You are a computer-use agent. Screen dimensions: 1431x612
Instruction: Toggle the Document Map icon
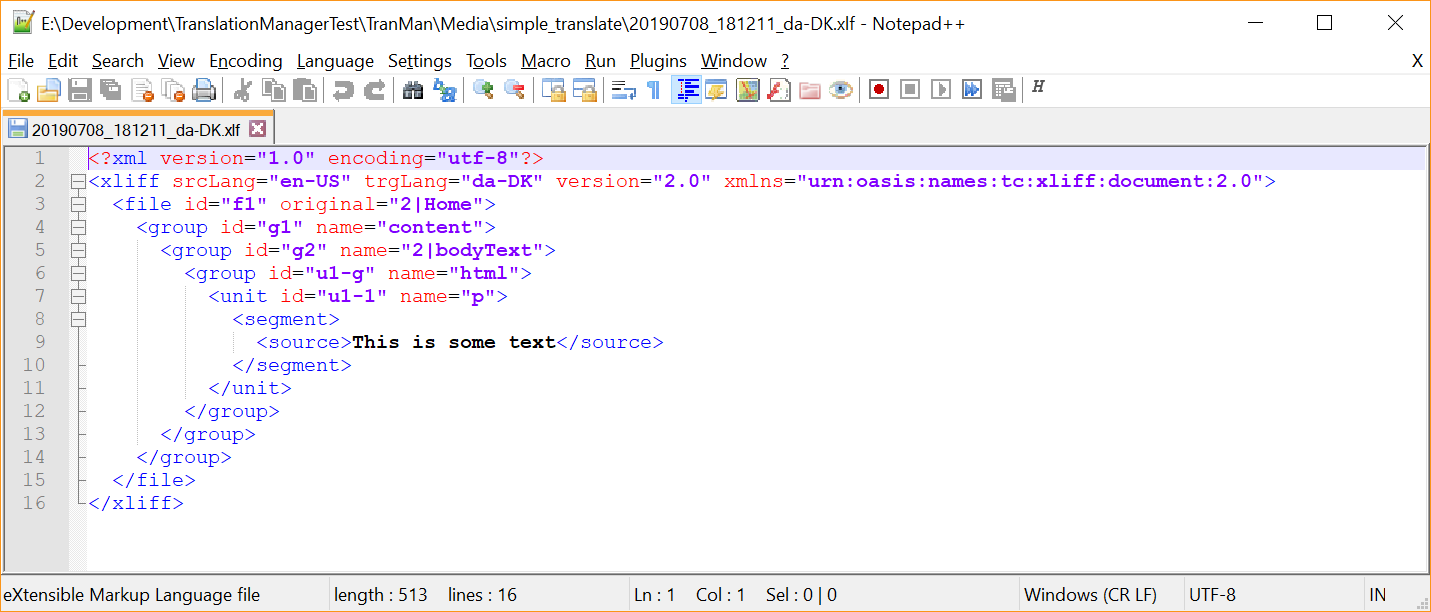[x=748, y=90]
